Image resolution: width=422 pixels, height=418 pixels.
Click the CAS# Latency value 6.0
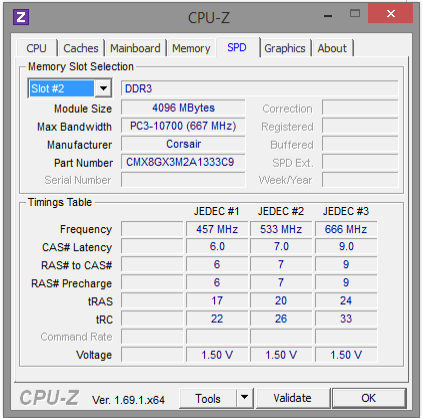pos(217,247)
